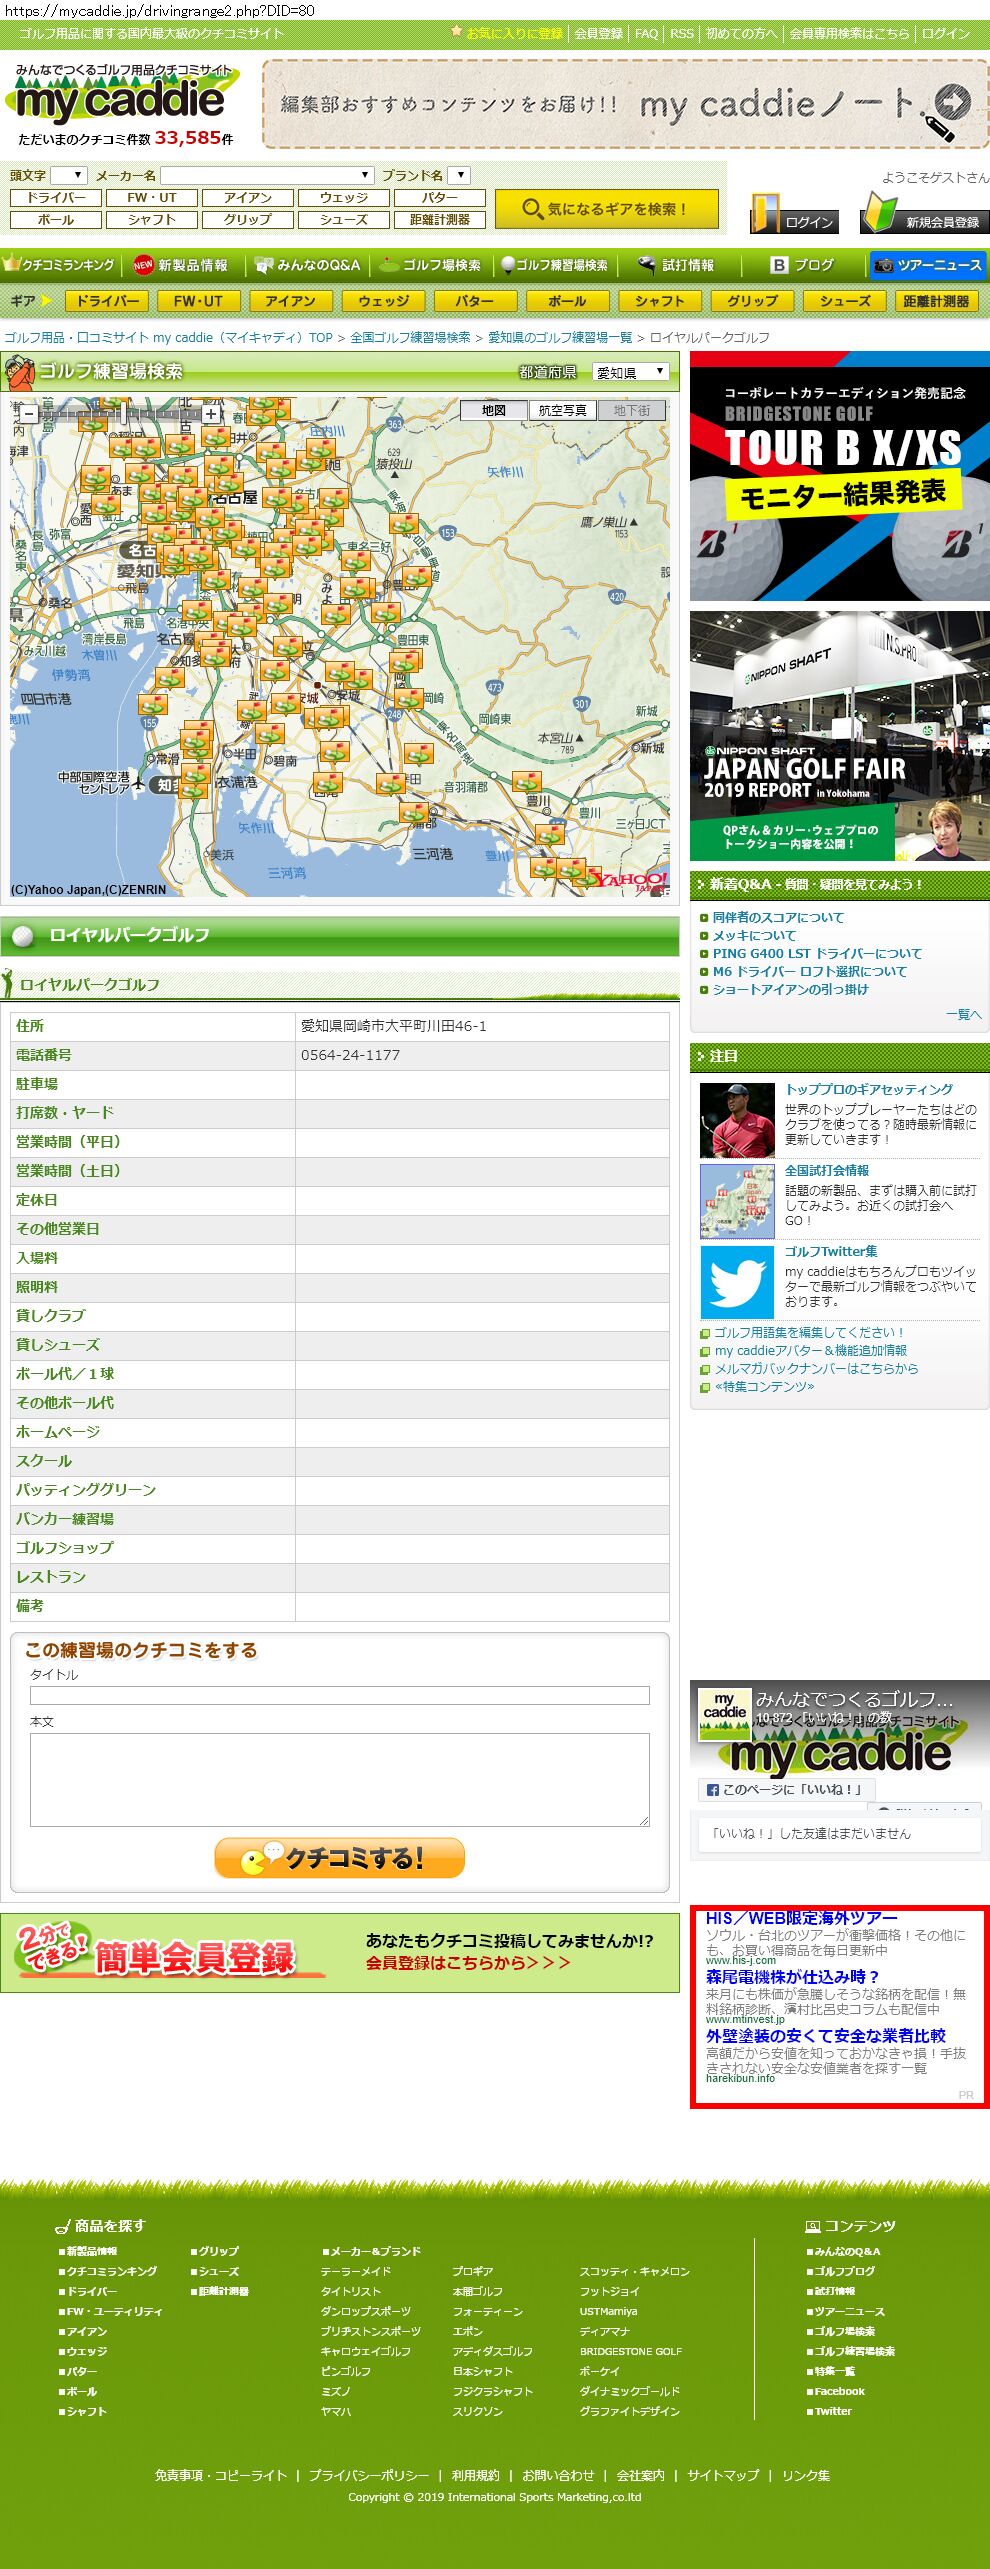The image size is (990, 2569).
Task: Open PING G400 LST driver question
Action: 817,954
